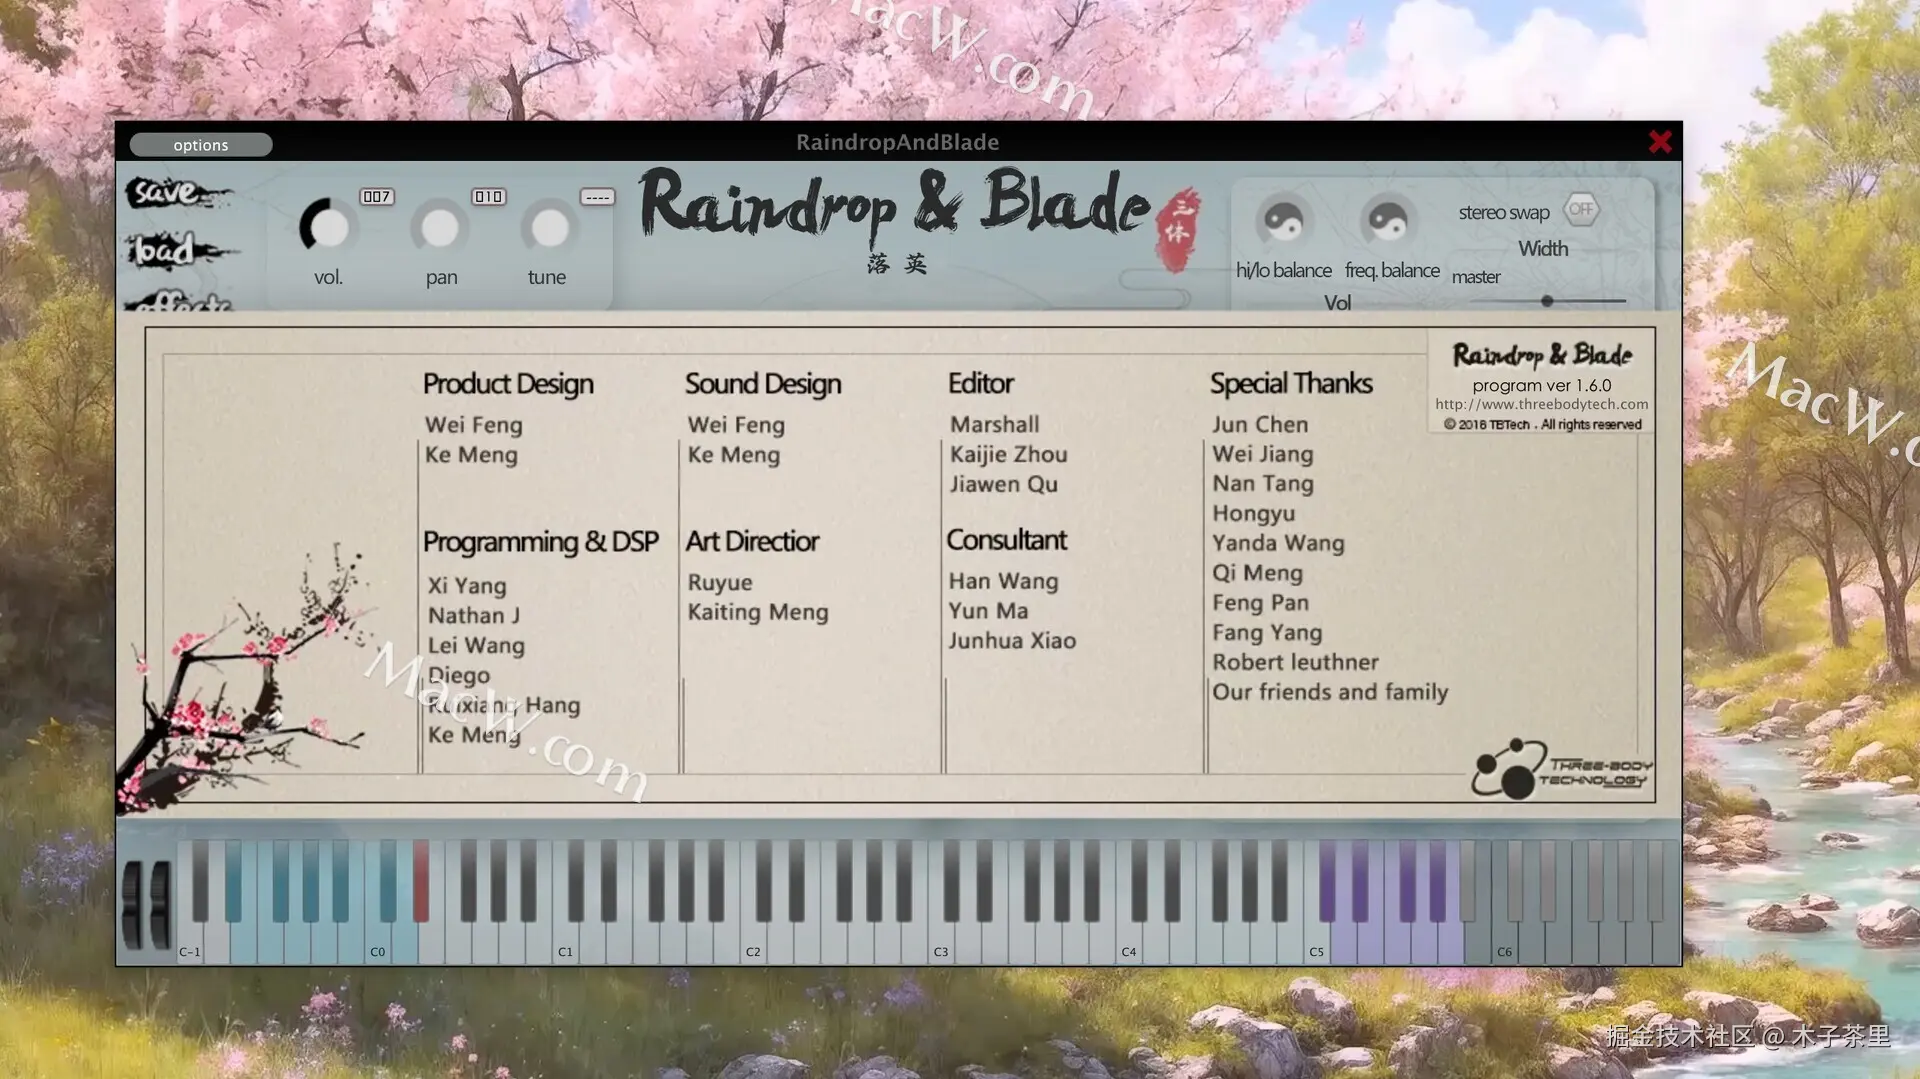Click the name Nathan J
Screen dimensions: 1920x1079
[x=474, y=615]
